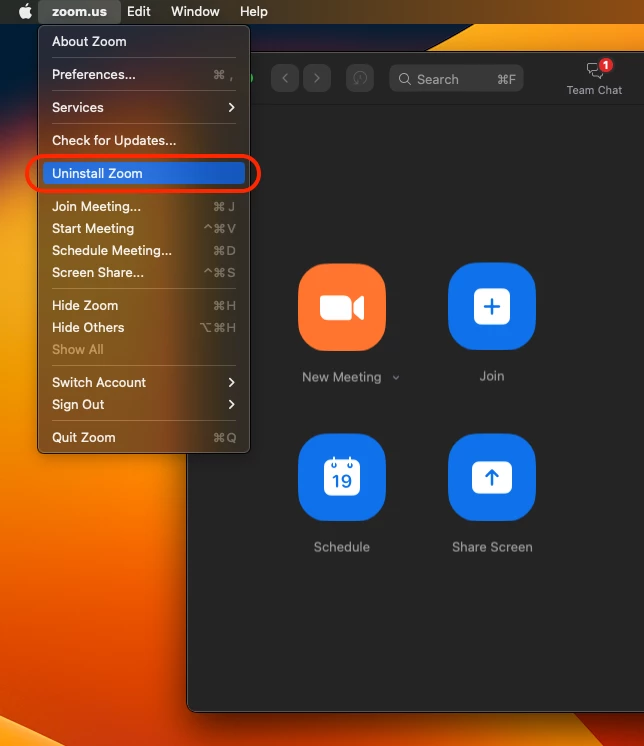Choose Hide Others
The image size is (644, 746).
point(144,327)
